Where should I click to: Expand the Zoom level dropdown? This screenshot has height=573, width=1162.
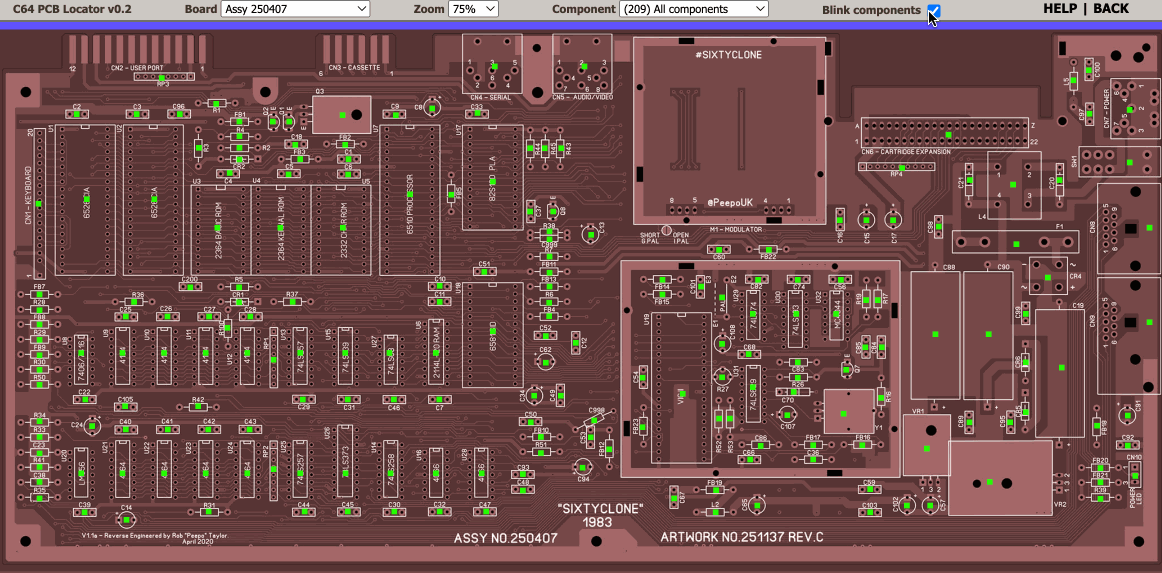(472, 9)
